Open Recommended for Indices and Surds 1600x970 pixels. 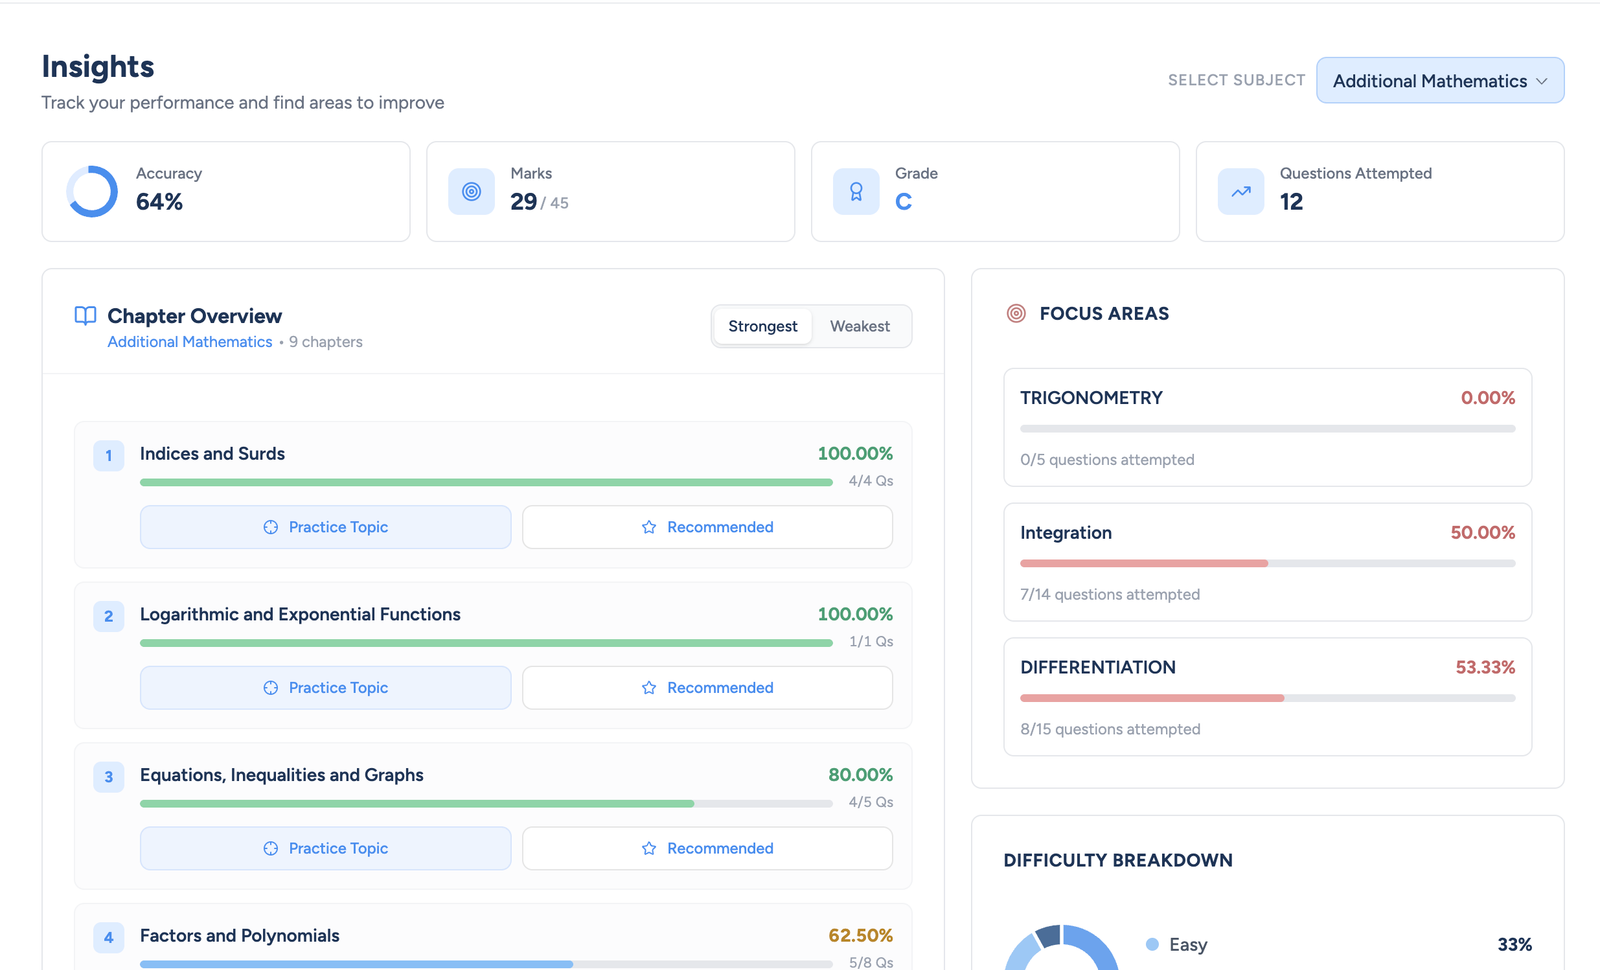coord(707,527)
